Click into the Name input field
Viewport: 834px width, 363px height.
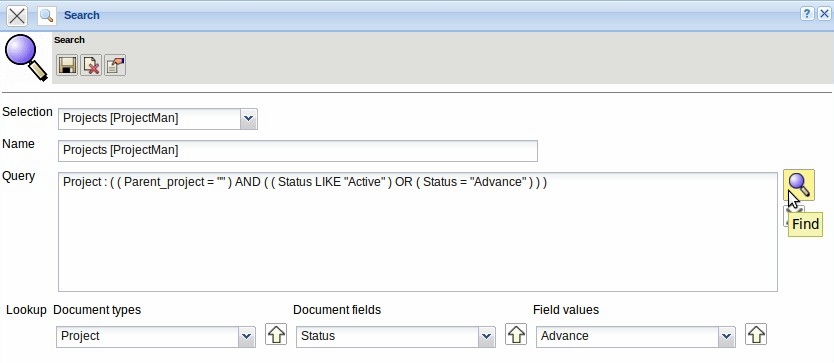(x=298, y=151)
